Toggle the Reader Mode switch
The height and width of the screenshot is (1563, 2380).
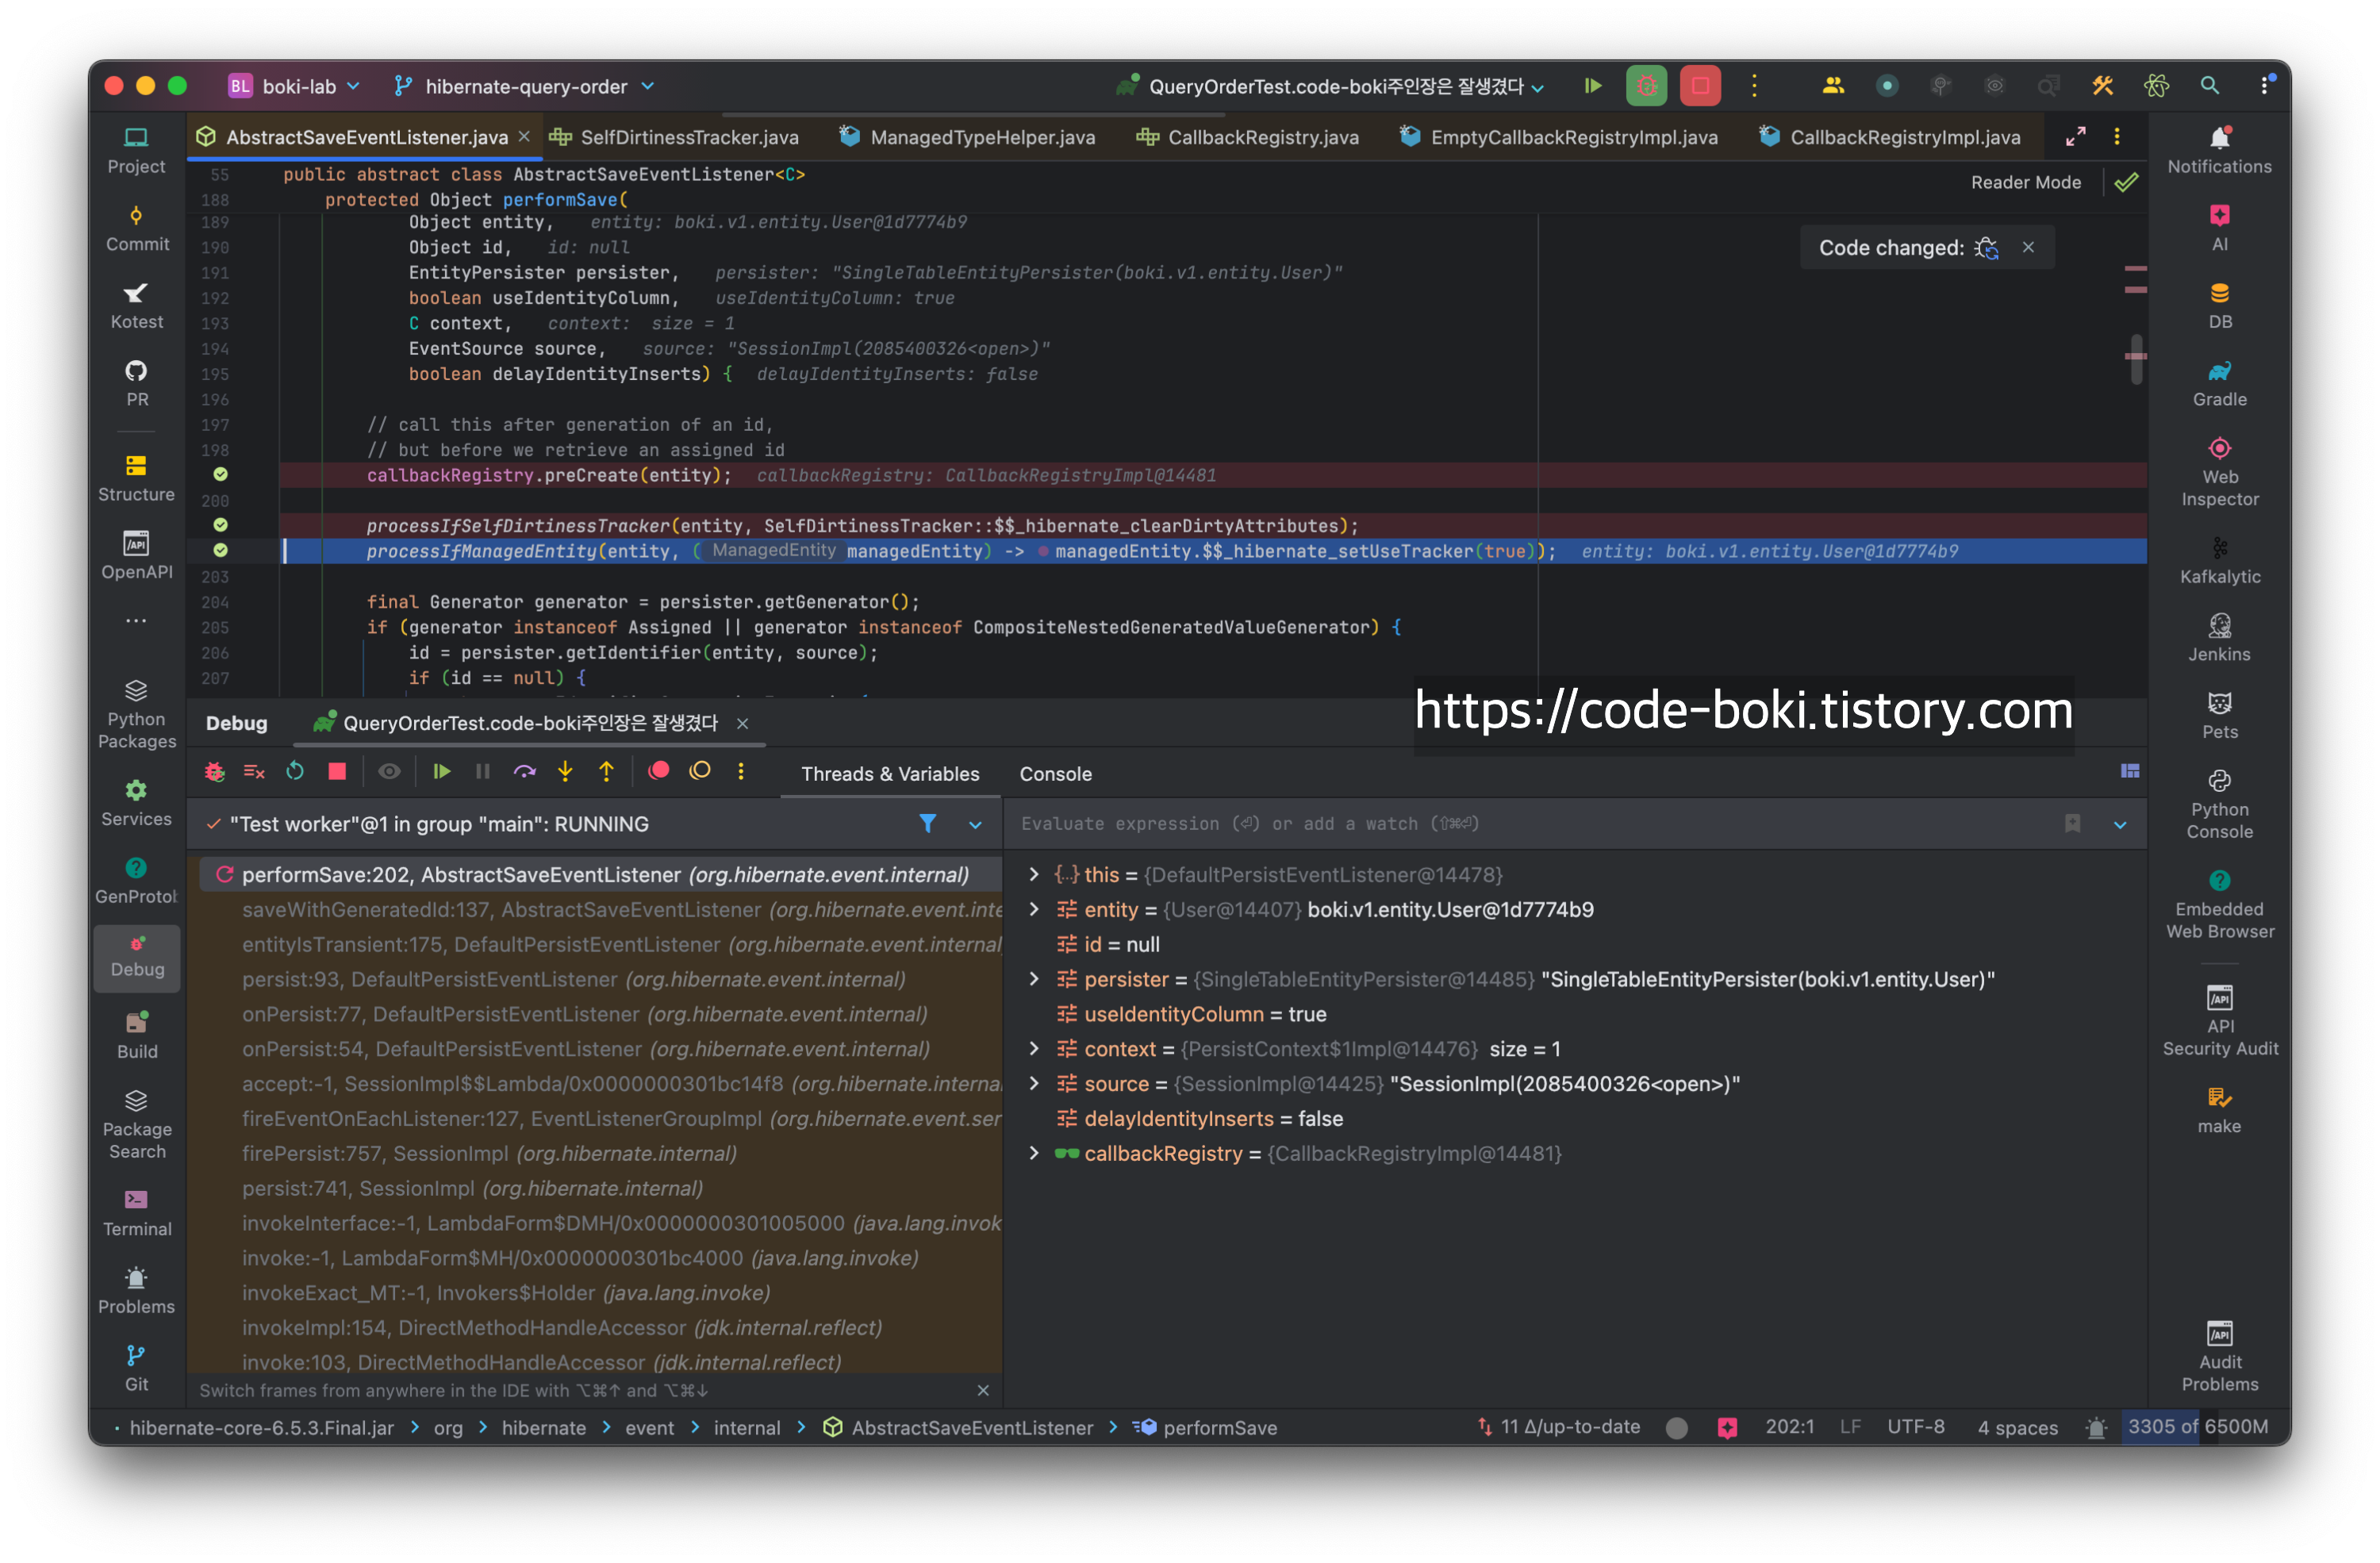tap(2025, 182)
